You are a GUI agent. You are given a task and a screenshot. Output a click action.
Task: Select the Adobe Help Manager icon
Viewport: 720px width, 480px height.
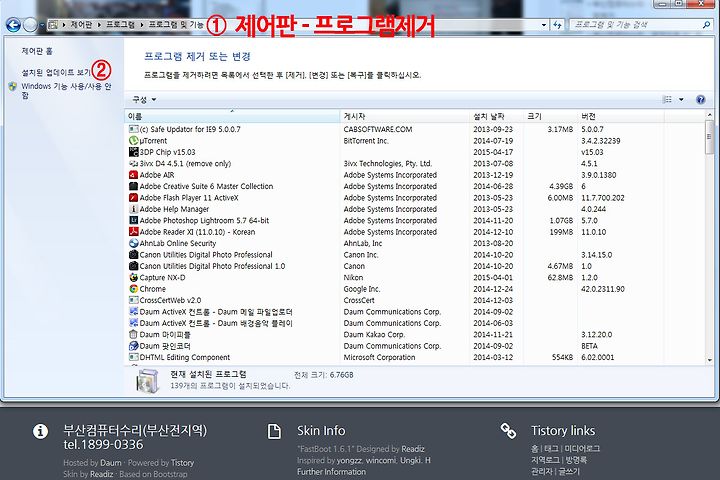point(134,209)
